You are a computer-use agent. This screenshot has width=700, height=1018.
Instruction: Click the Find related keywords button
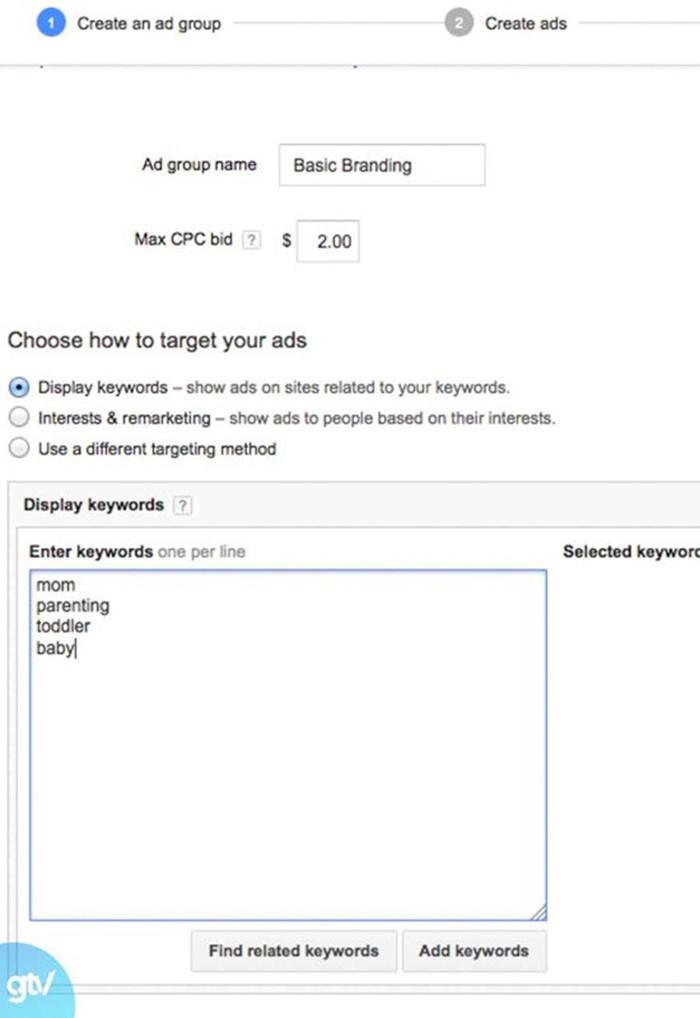[x=294, y=951]
